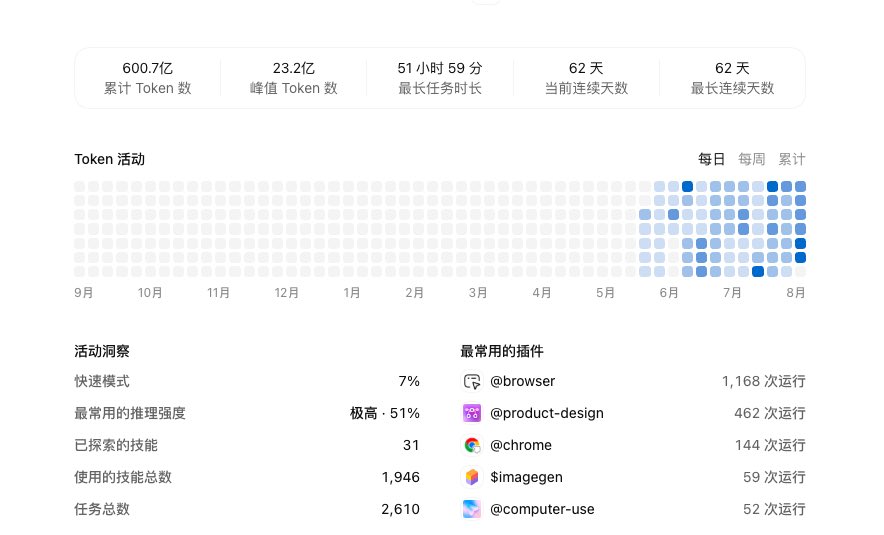The height and width of the screenshot is (535, 884).
Task: Click the 4月 month label on heatmap
Action: tap(542, 293)
